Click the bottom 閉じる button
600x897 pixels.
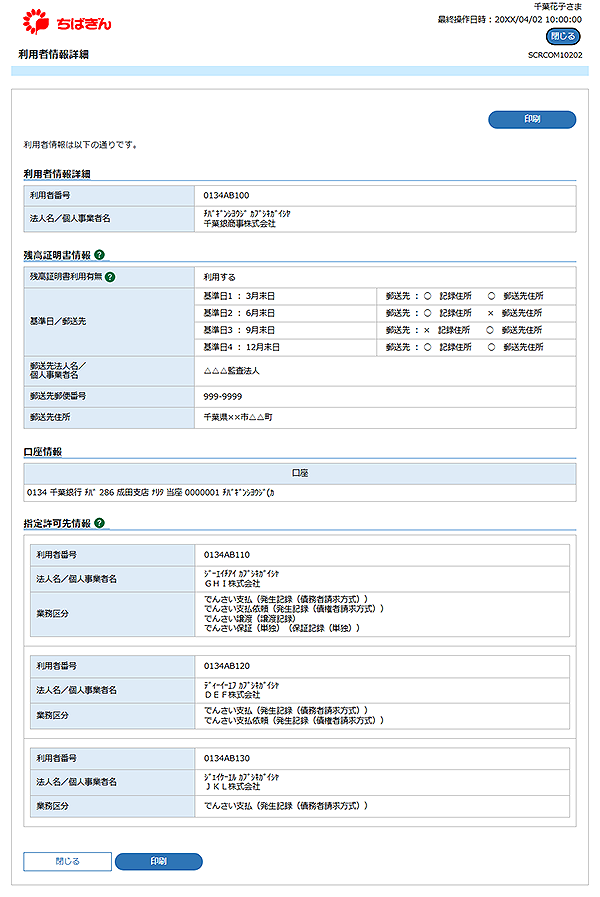coord(67,861)
